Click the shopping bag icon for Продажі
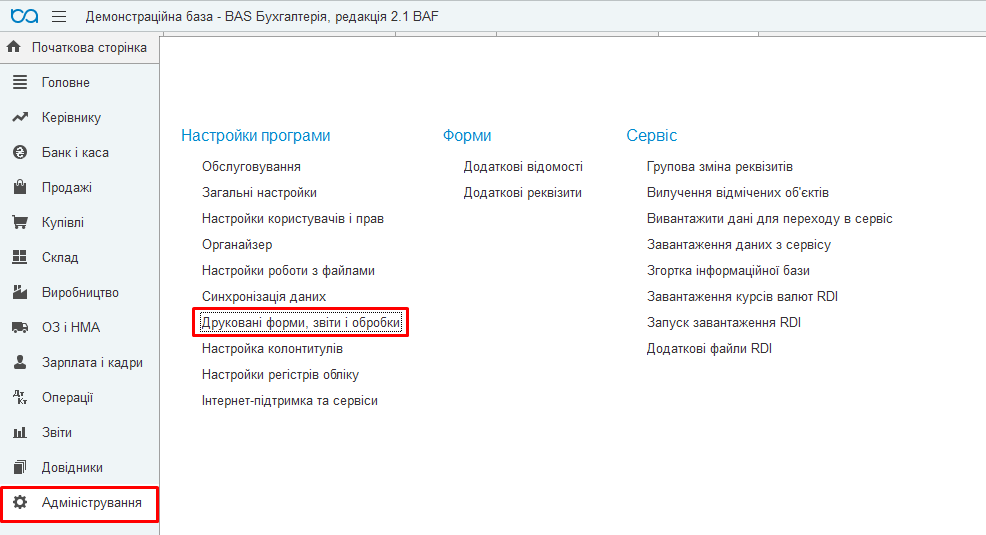986x535 pixels. click(x=19, y=188)
